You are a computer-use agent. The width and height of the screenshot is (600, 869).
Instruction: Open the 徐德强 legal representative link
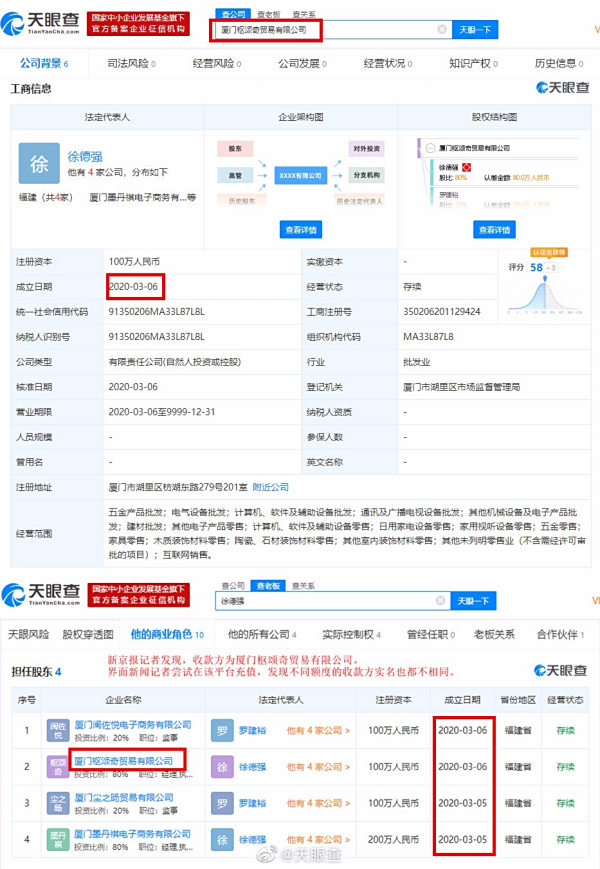tap(85, 157)
